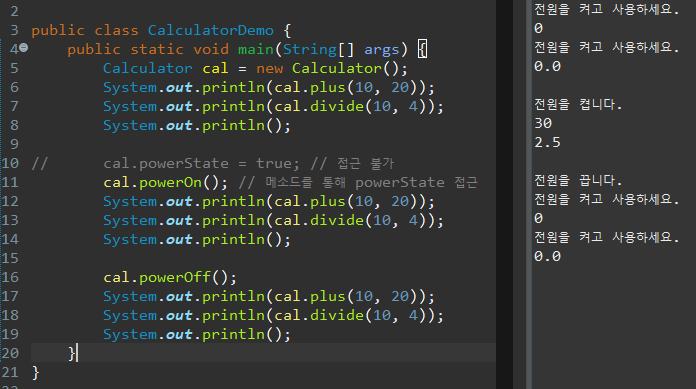Viewport: 696px width, 389px height.
Task: Click line number 16 in the gutter
Action: tap(10, 278)
